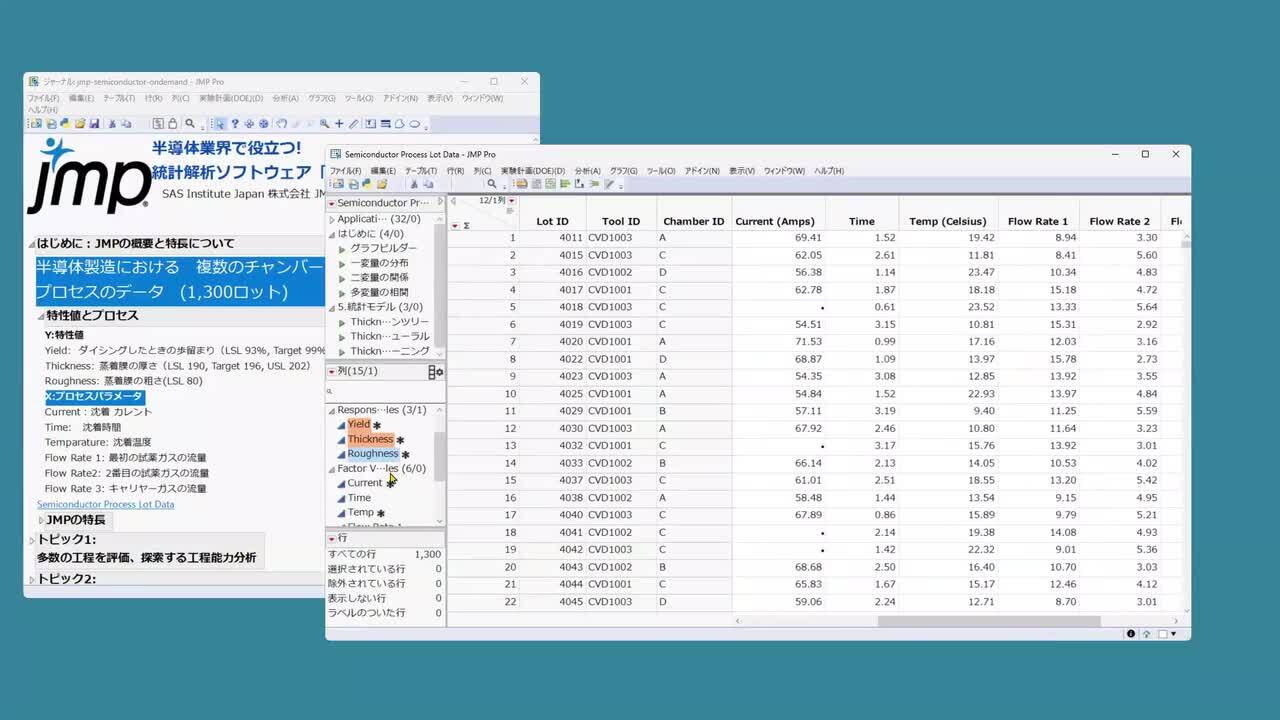Run the 一変量の分布 script
Viewport: 1280px width, 720px height.
[x=379, y=263]
